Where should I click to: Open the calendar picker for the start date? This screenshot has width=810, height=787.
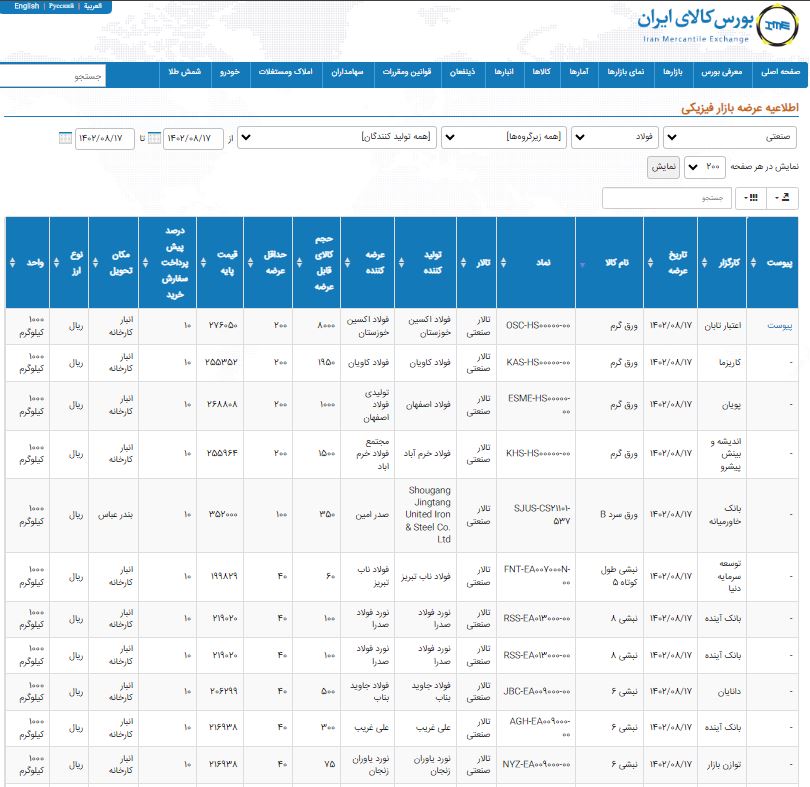pos(154,138)
